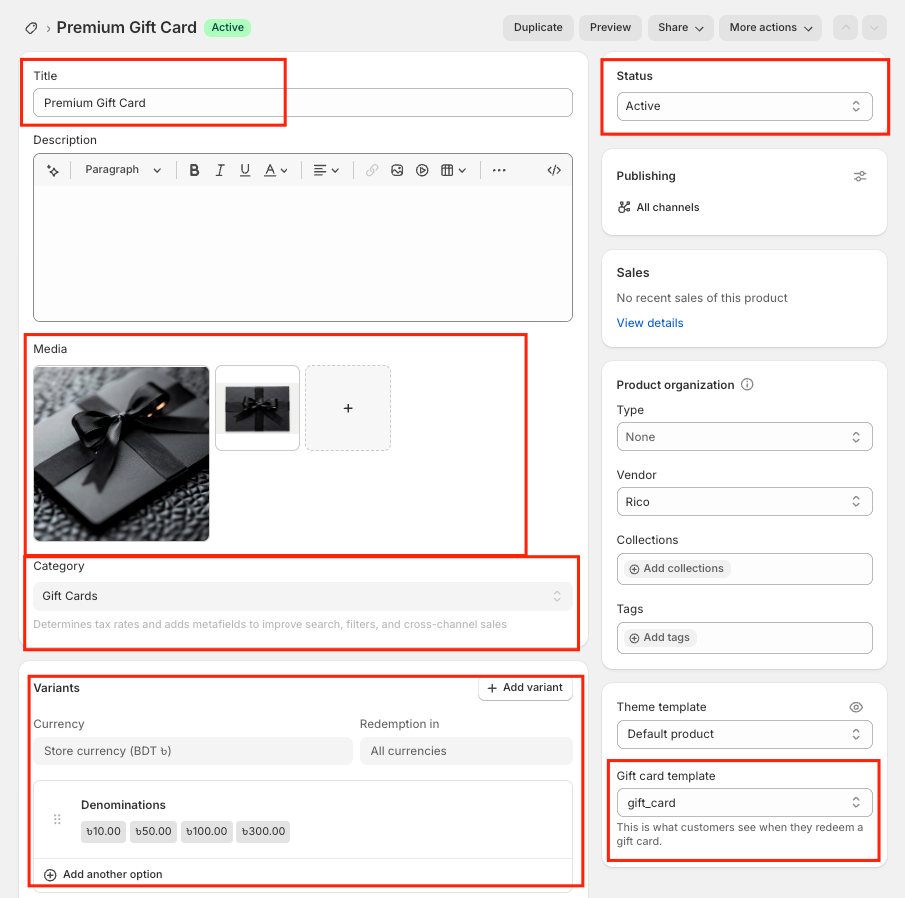Click the Store currency field
This screenshot has width=905, height=898.
coord(193,751)
